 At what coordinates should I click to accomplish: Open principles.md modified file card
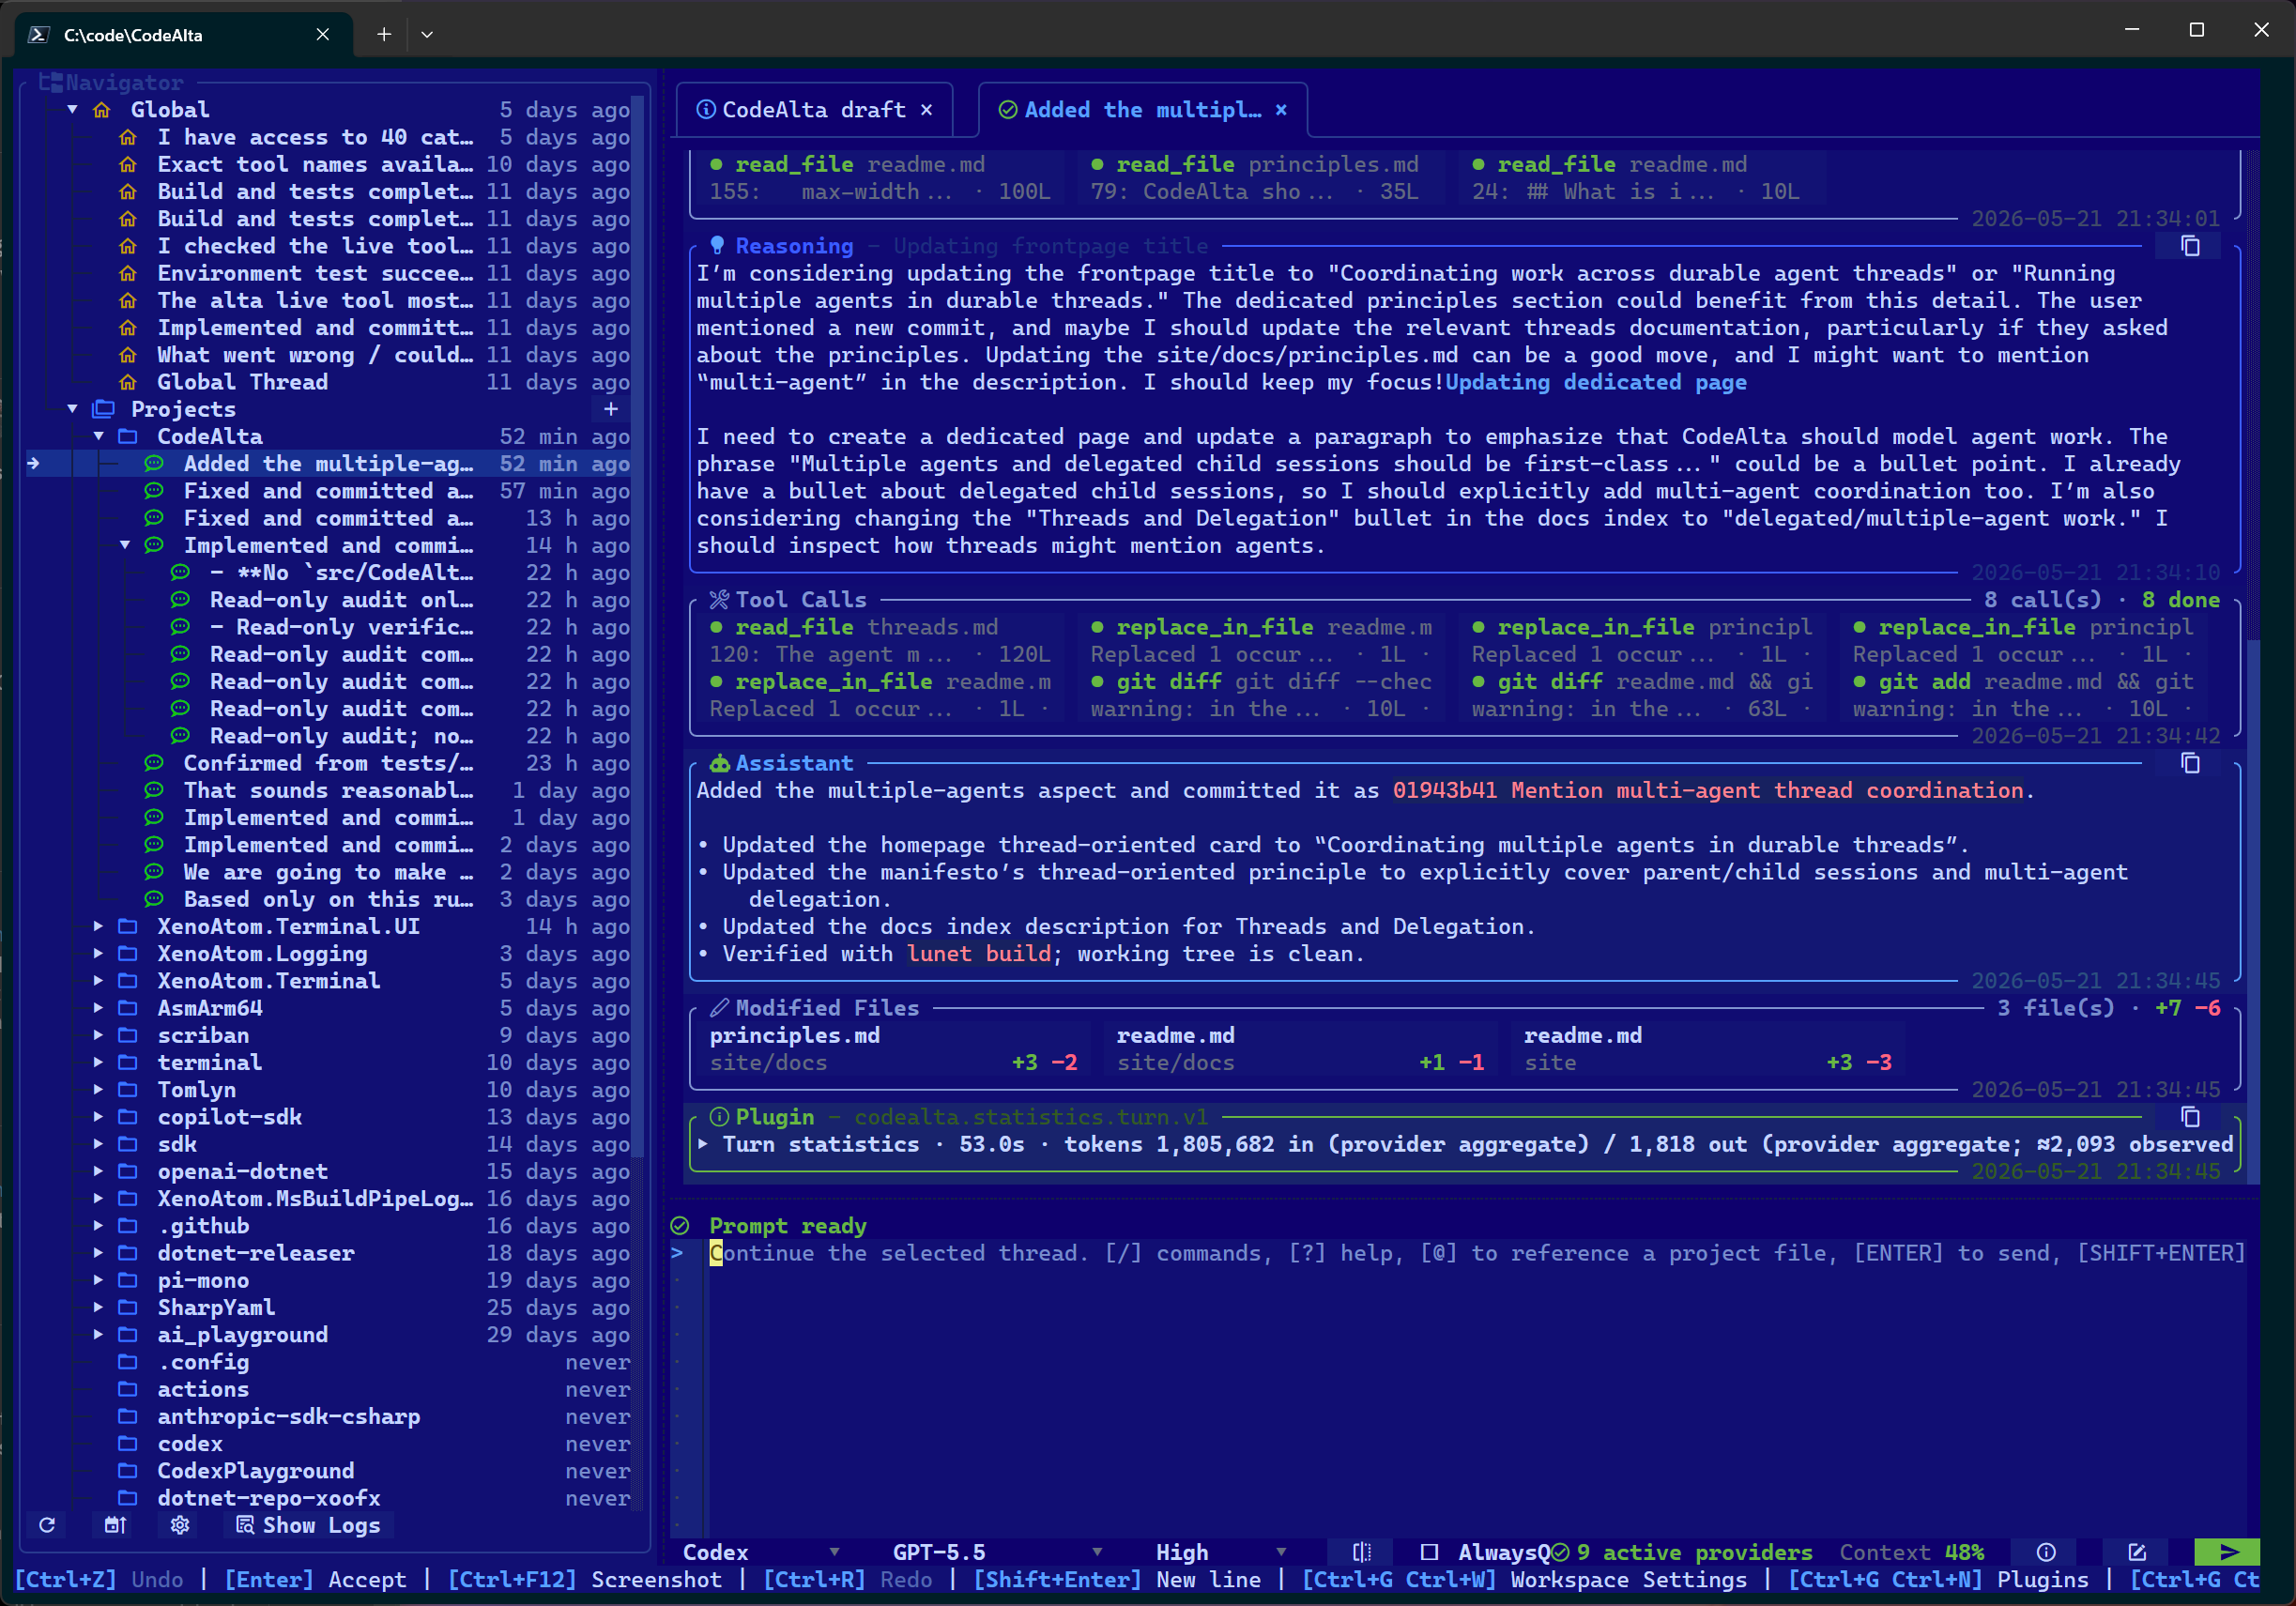(x=894, y=1048)
